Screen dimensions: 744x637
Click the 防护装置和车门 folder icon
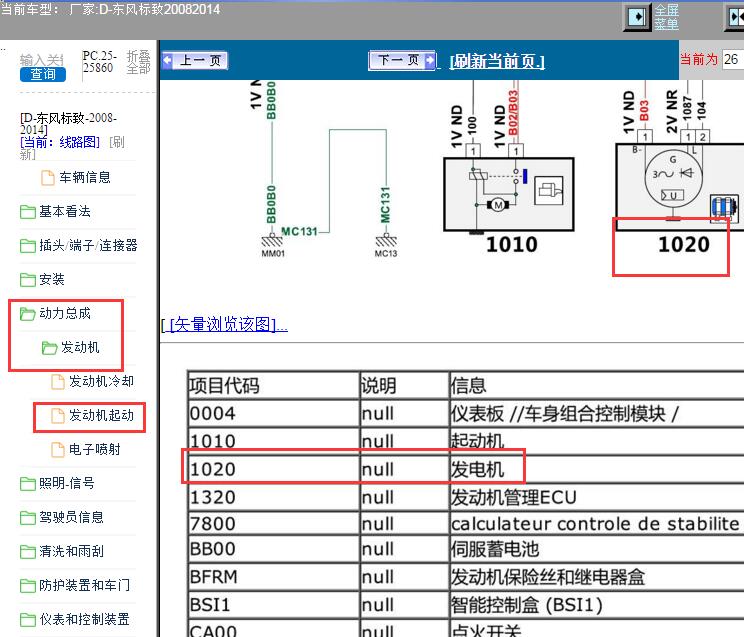[x=28, y=586]
